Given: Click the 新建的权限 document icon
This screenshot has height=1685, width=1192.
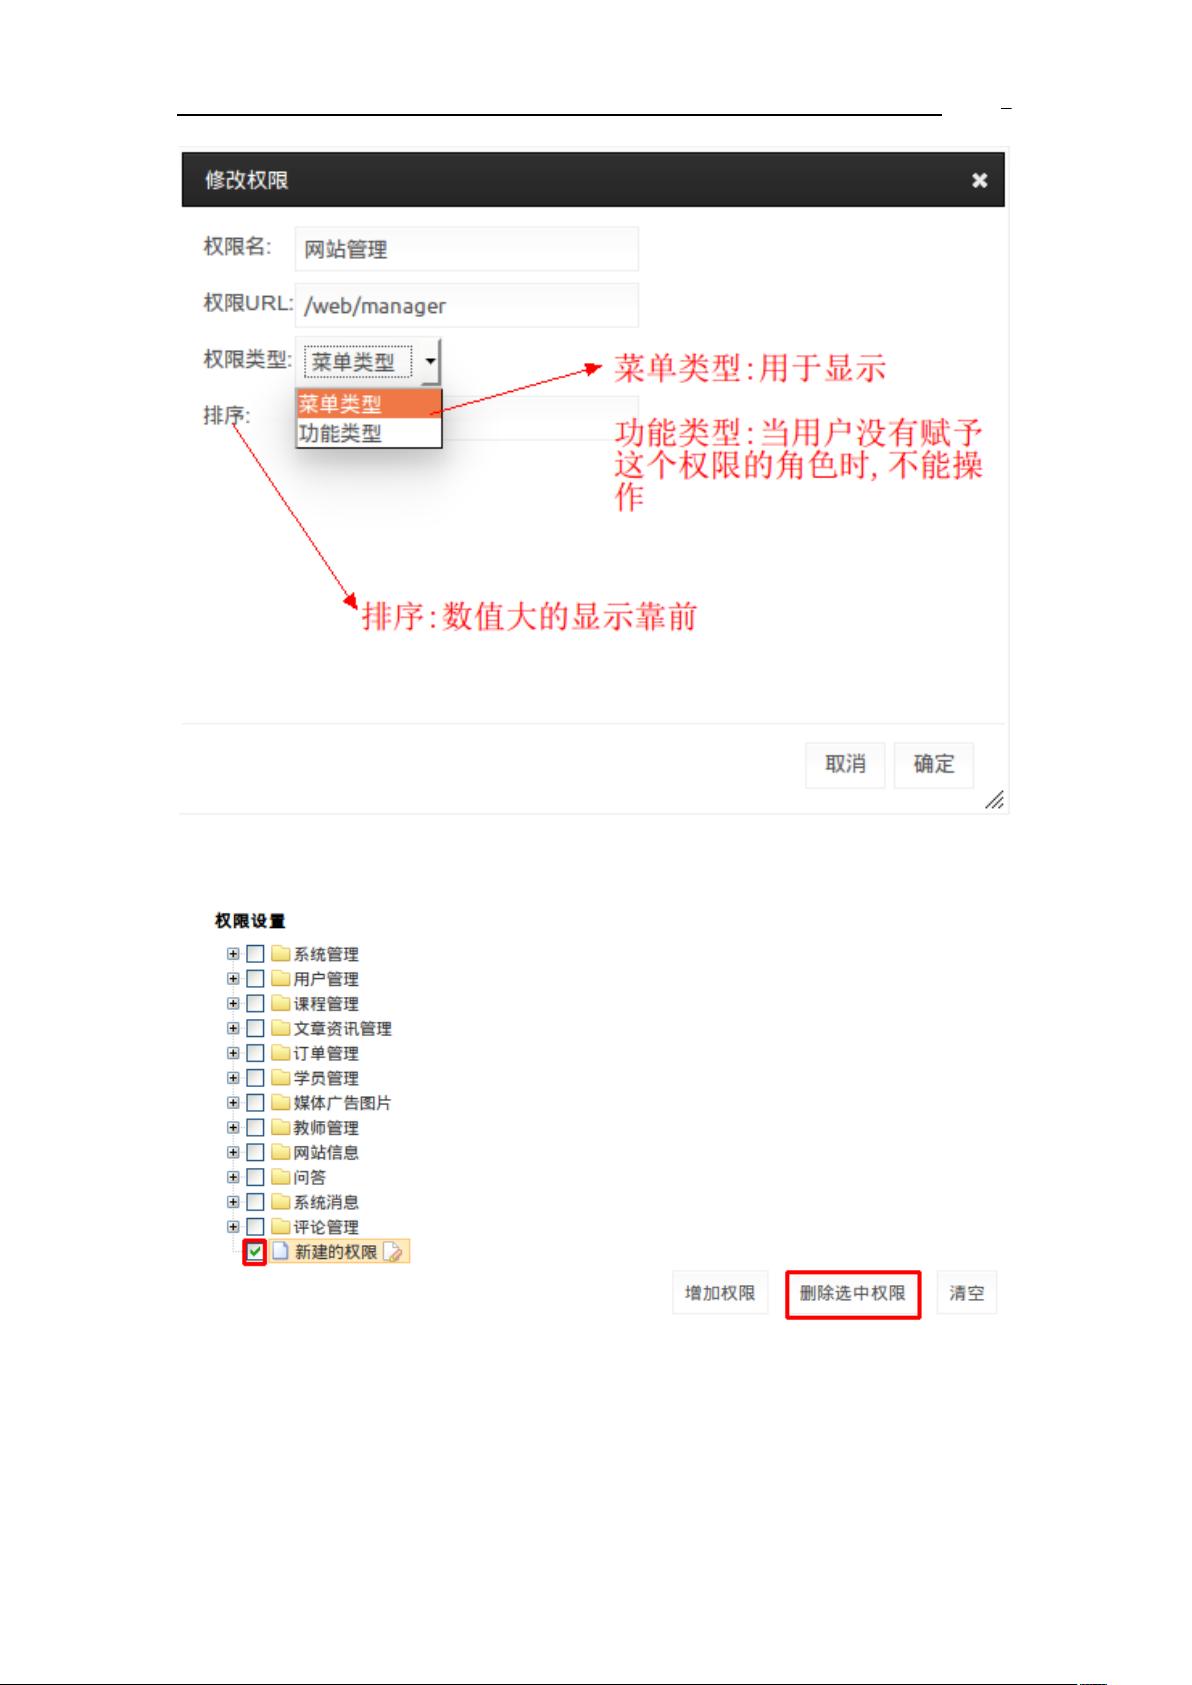Looking at the screenshot, I should pos(281,1251).
